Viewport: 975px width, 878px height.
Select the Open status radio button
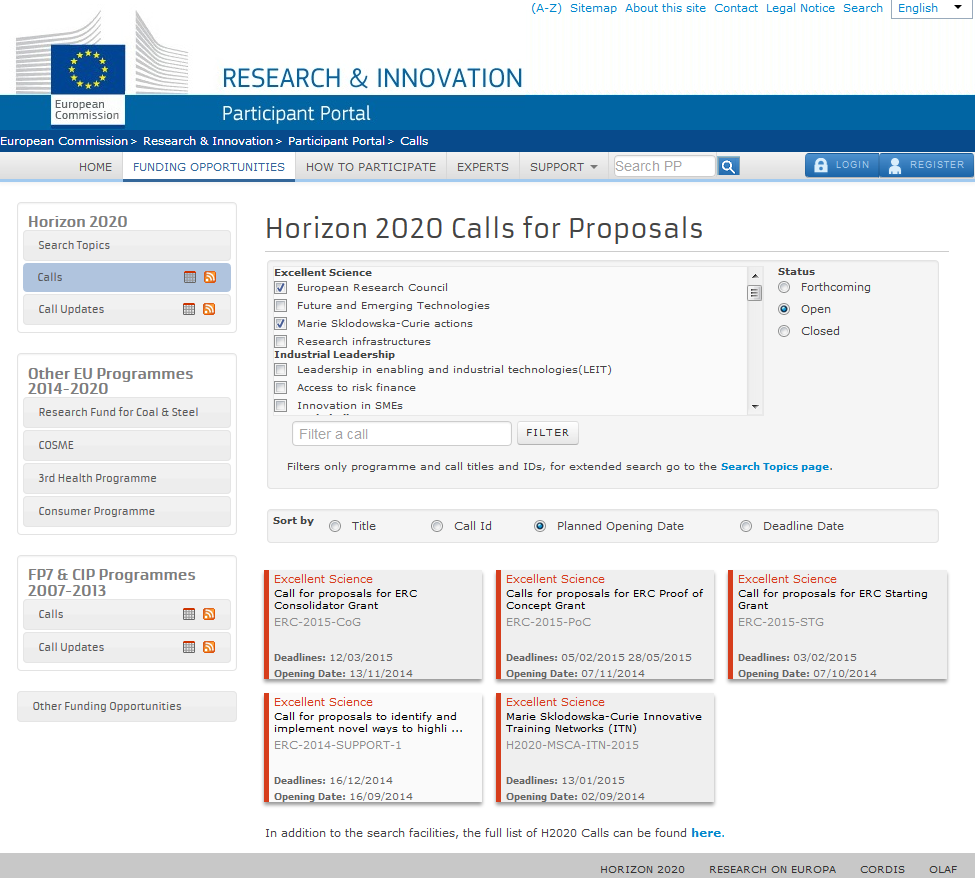click(784, 309)
